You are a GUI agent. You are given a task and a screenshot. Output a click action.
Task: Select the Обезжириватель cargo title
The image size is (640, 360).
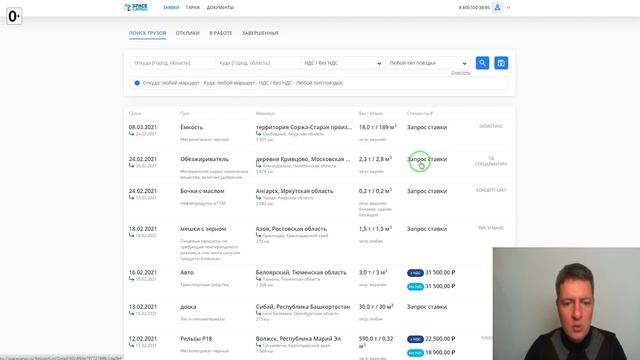pos(204,159)
